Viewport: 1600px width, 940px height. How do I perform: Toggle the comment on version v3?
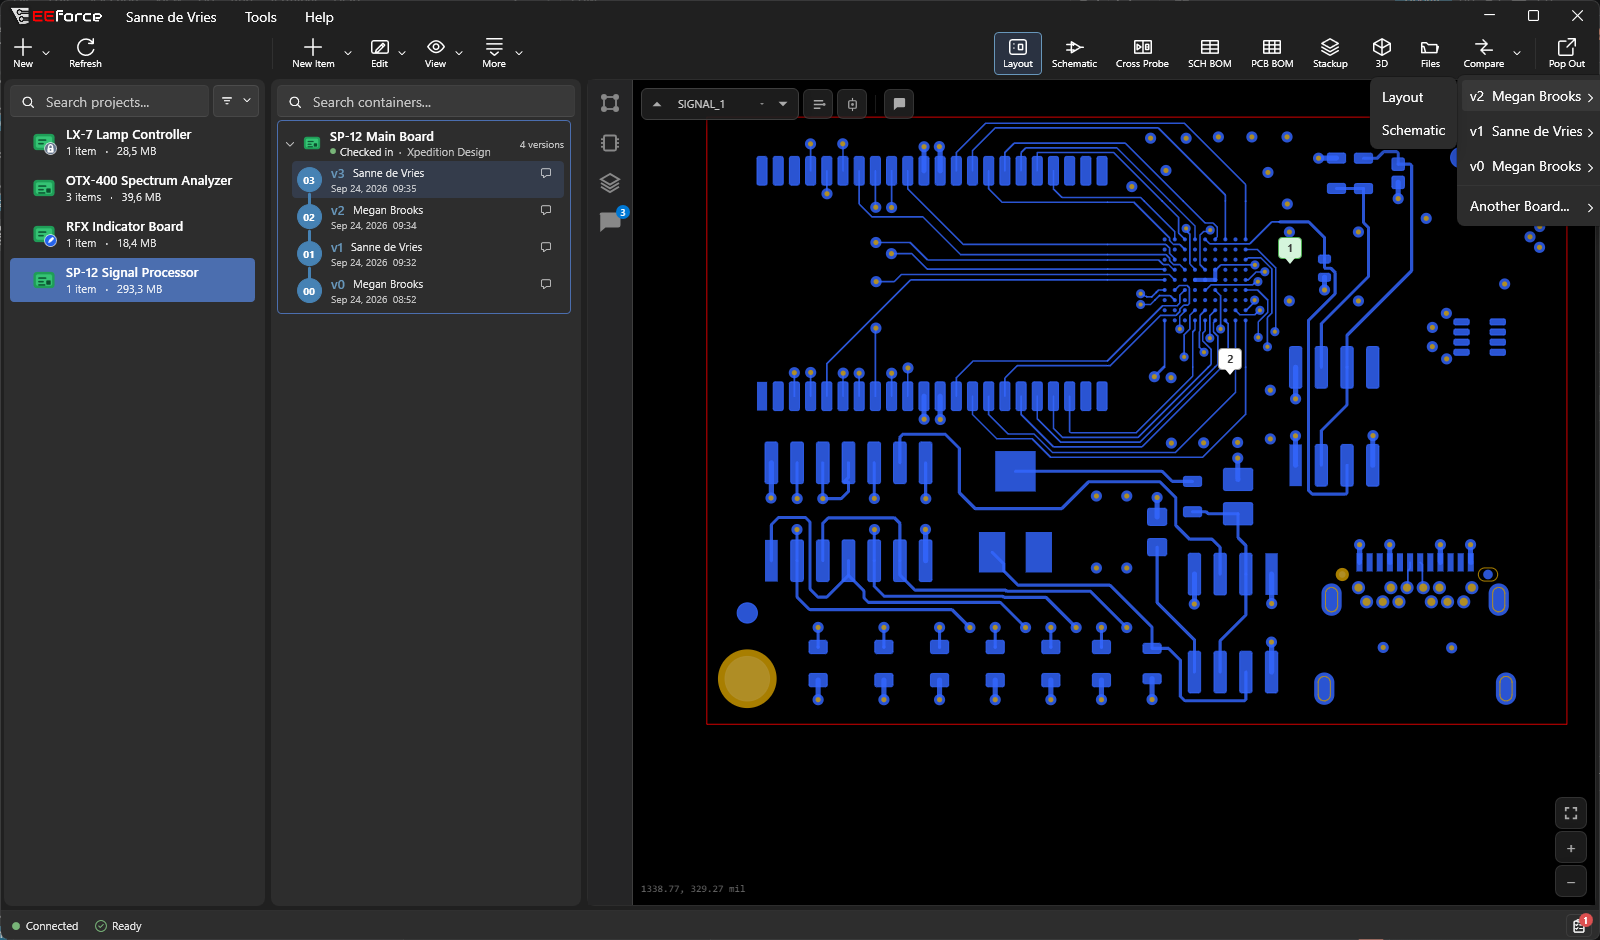point(546,173)
